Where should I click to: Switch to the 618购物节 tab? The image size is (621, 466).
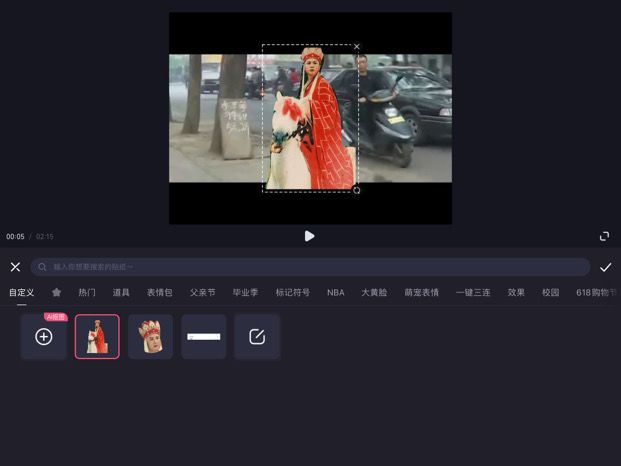596,293
